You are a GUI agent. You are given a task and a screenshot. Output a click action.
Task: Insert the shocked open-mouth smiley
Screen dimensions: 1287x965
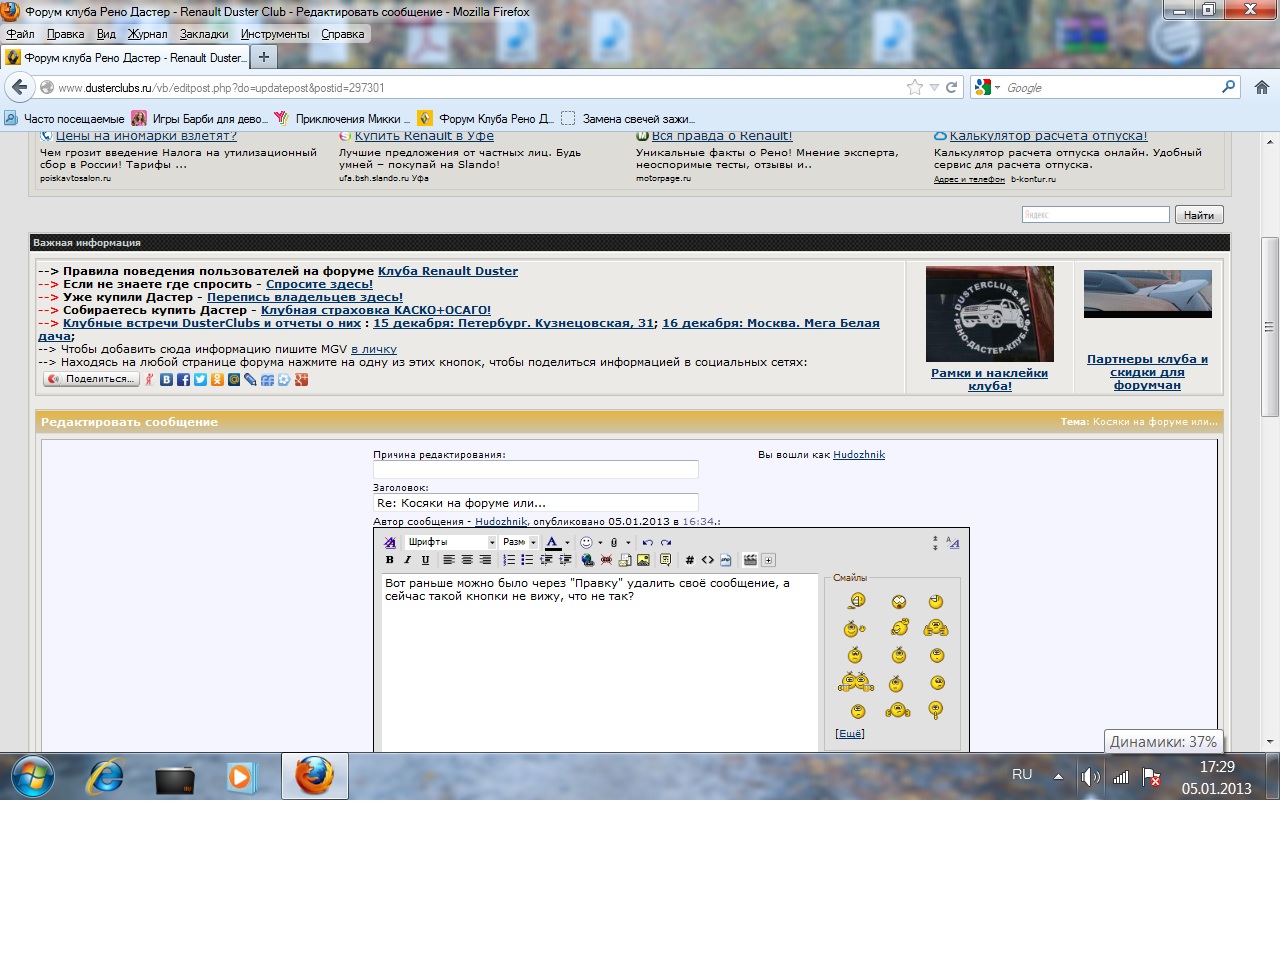tap(899, 602)
